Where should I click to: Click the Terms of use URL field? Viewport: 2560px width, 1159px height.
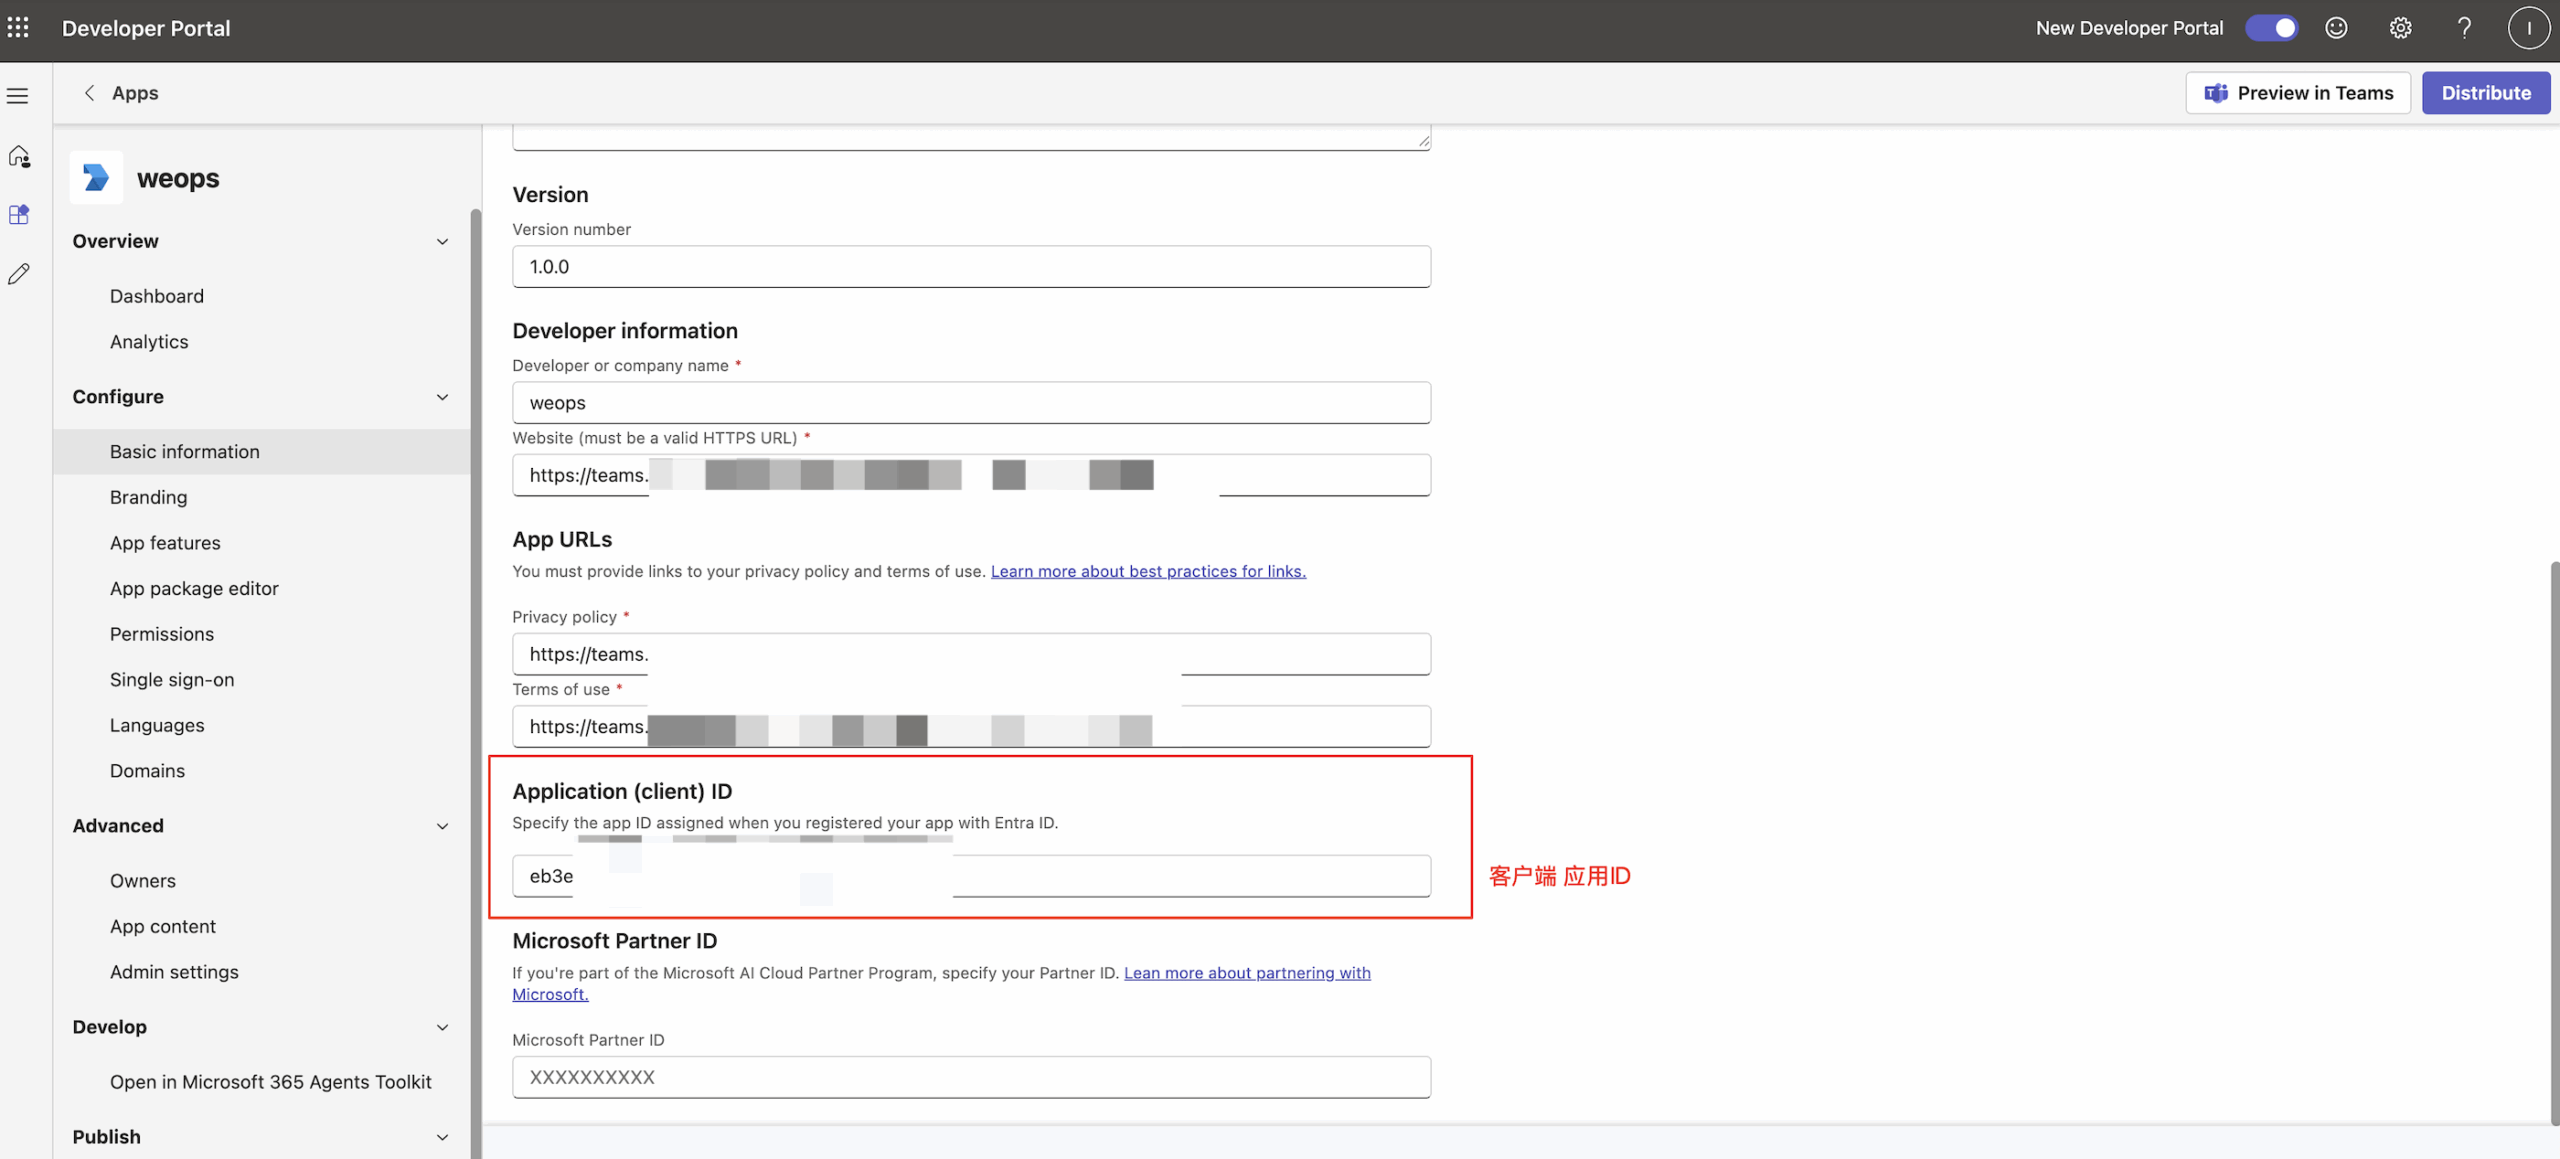tap(971, 727)
